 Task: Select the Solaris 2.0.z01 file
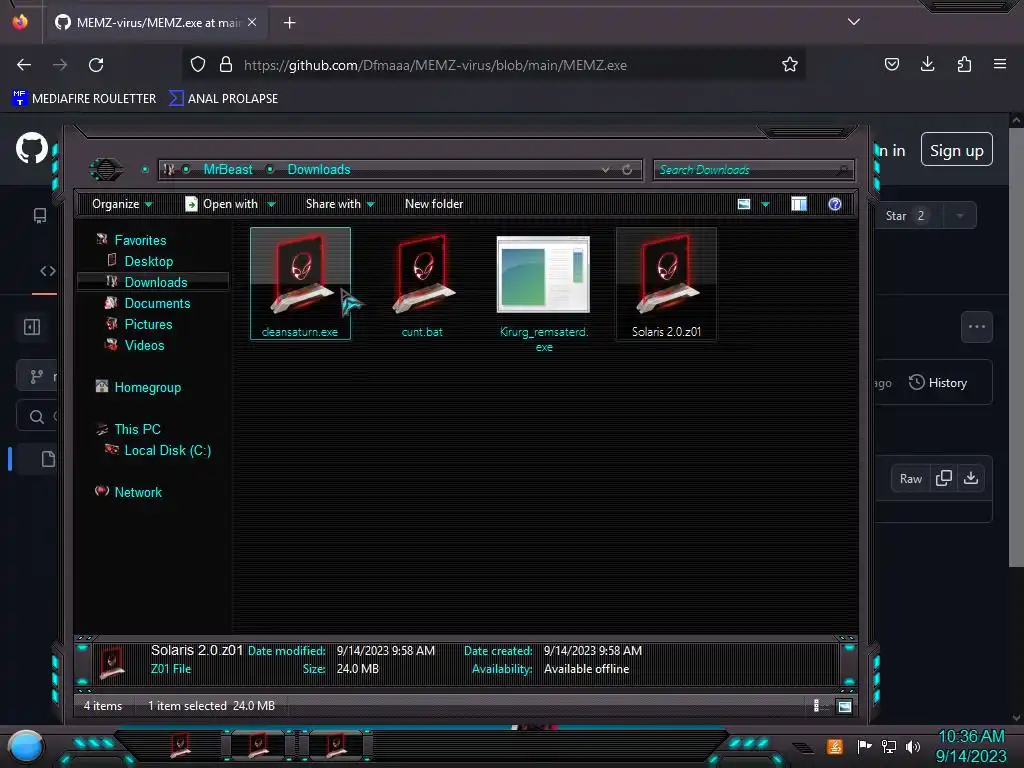point(666,283)
